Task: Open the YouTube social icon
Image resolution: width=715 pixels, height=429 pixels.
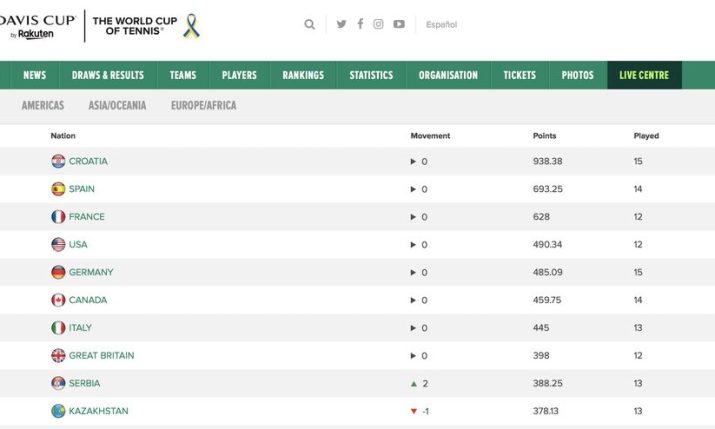Action: pos(399,25)
